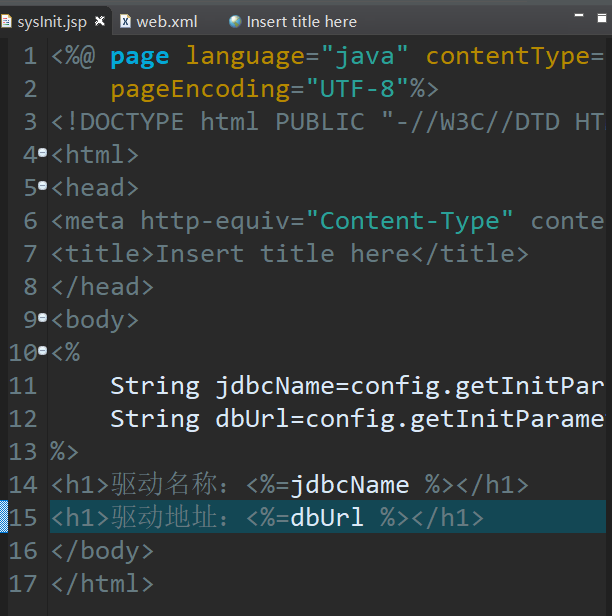Image resolution: width=612 pixels, height=616 pixels.
Task: Open the web.xml editor tab
Action: pos(159,22)
